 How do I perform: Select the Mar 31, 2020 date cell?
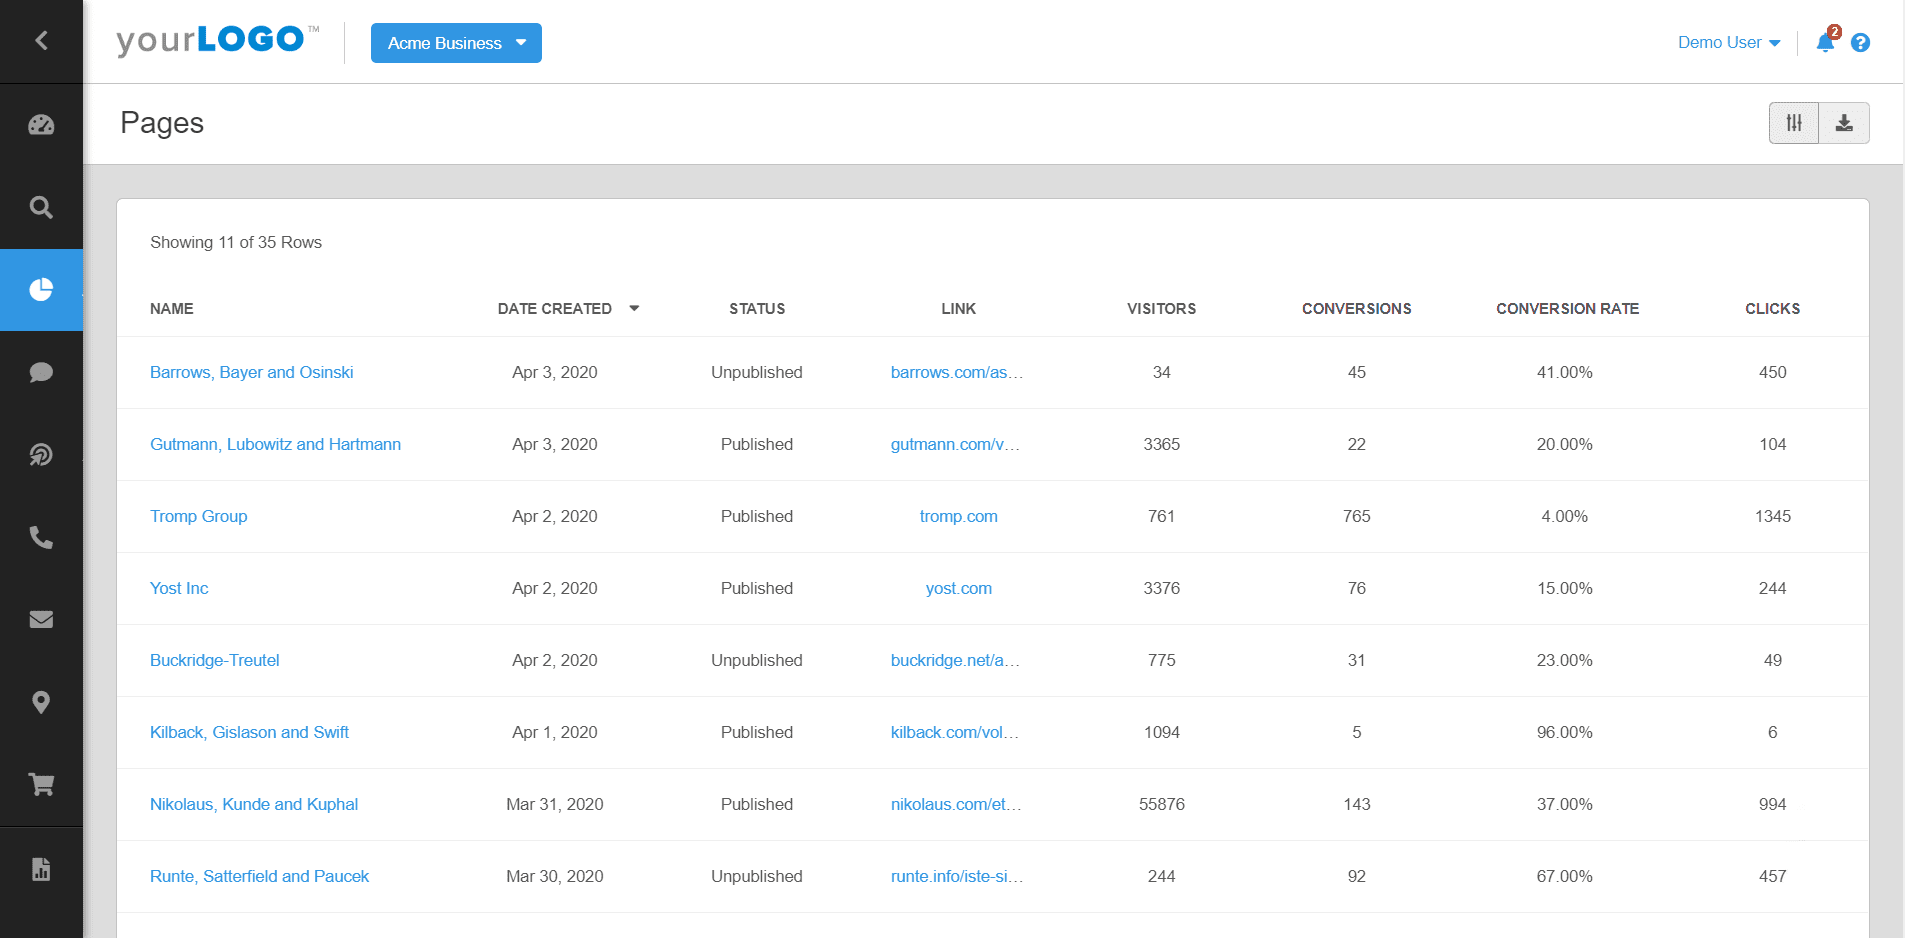point(554,804)
